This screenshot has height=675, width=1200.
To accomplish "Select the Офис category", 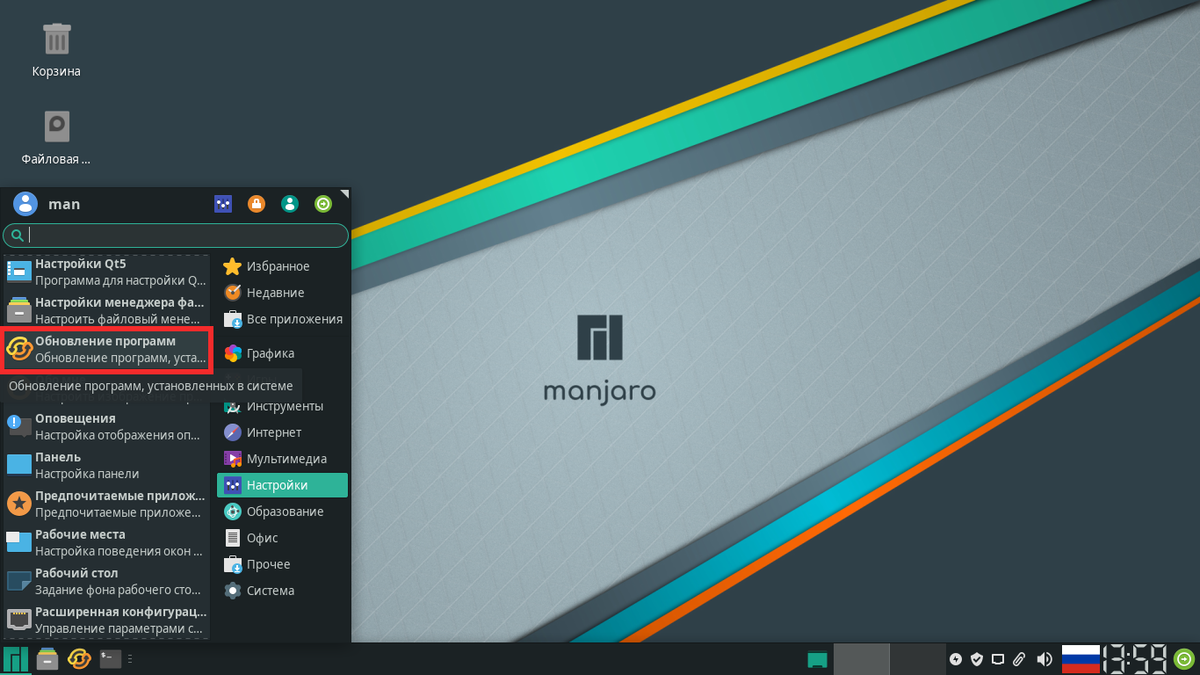I will pos(282,538).
